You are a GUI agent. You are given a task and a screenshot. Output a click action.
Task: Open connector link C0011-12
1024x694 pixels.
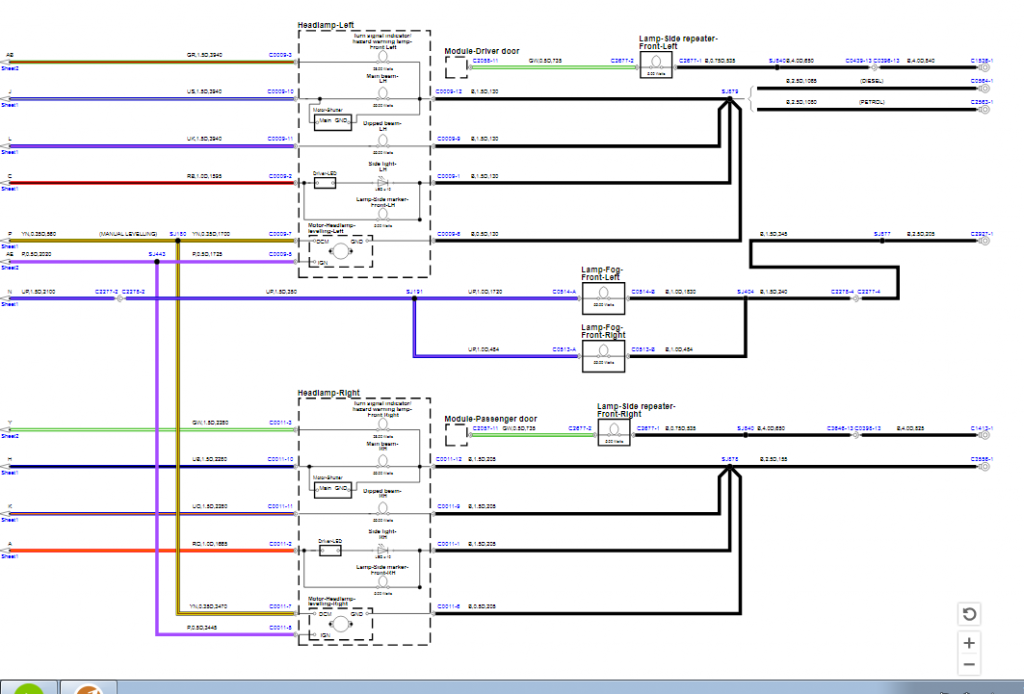449,459
